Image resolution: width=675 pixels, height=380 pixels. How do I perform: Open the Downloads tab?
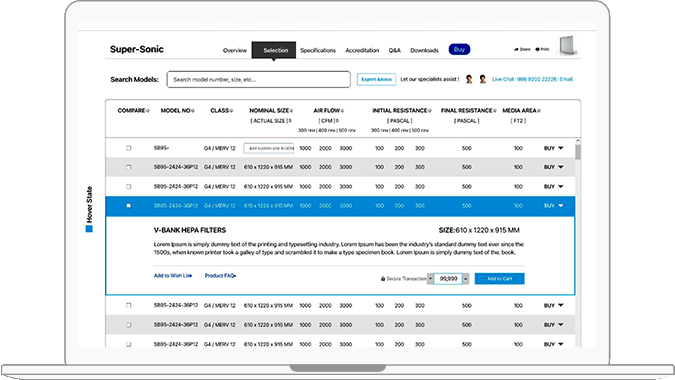click(x=424, y=50)
